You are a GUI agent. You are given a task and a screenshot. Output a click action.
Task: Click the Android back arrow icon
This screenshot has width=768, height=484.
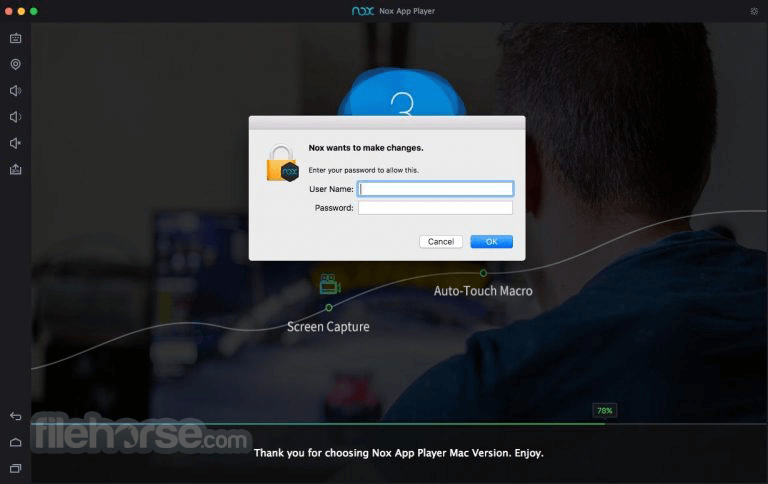pos(16,416)
